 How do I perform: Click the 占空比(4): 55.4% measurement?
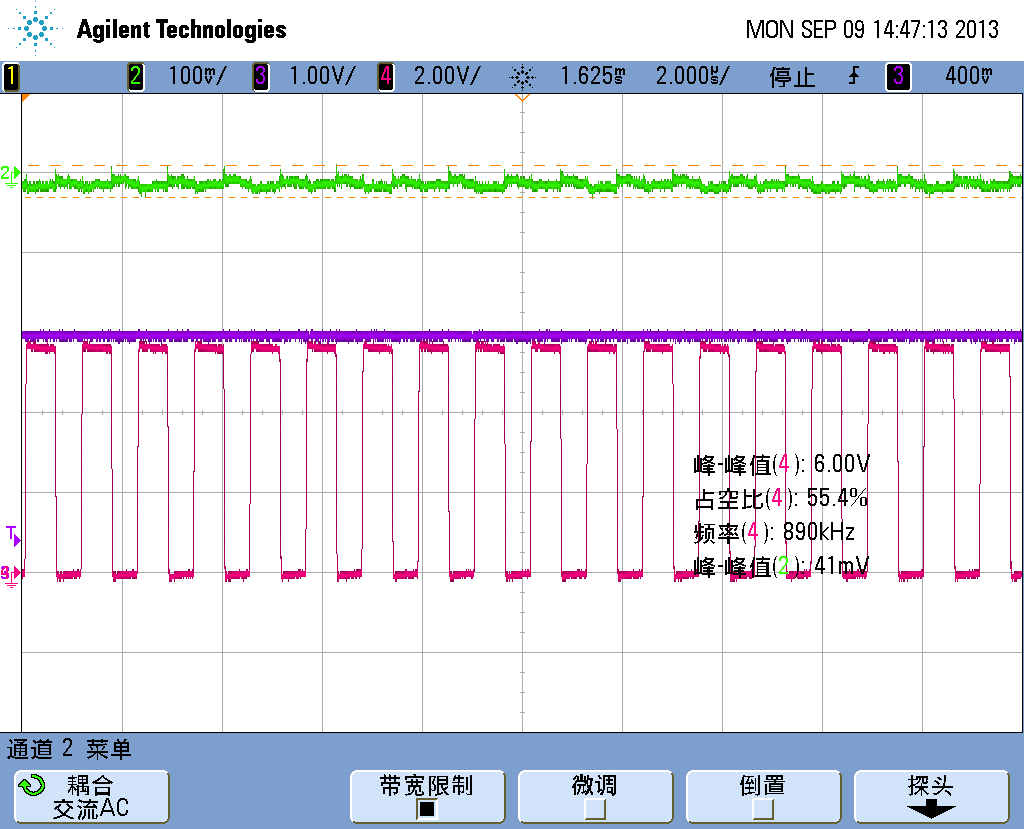coord(780,498)
